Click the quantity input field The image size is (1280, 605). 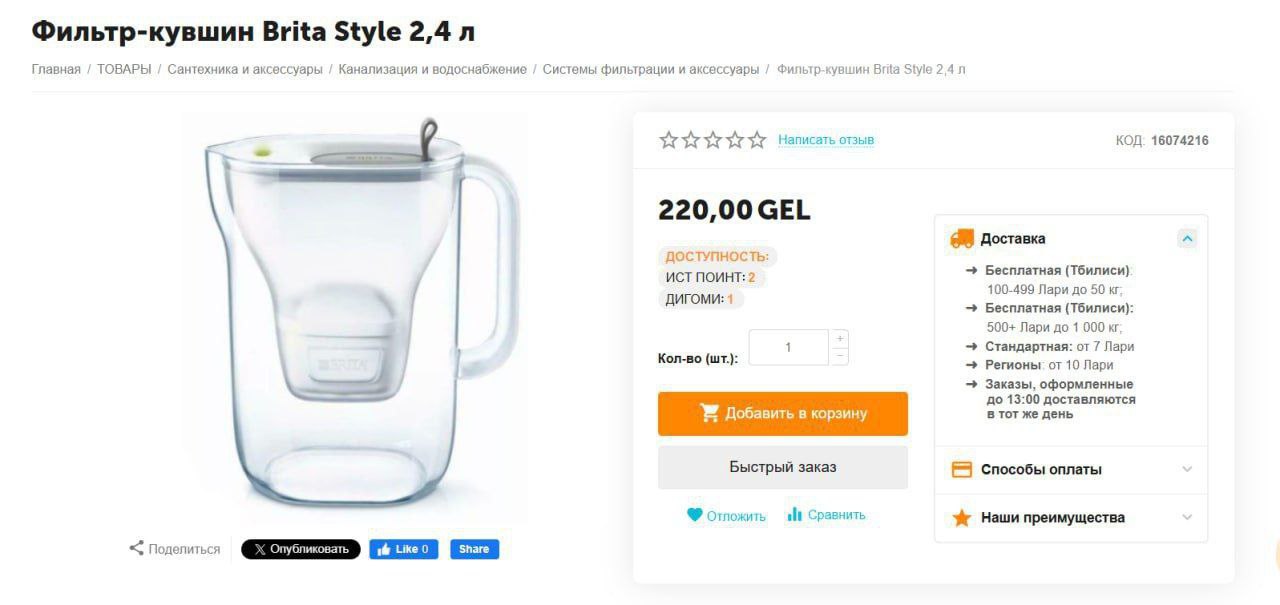[788, 347]
